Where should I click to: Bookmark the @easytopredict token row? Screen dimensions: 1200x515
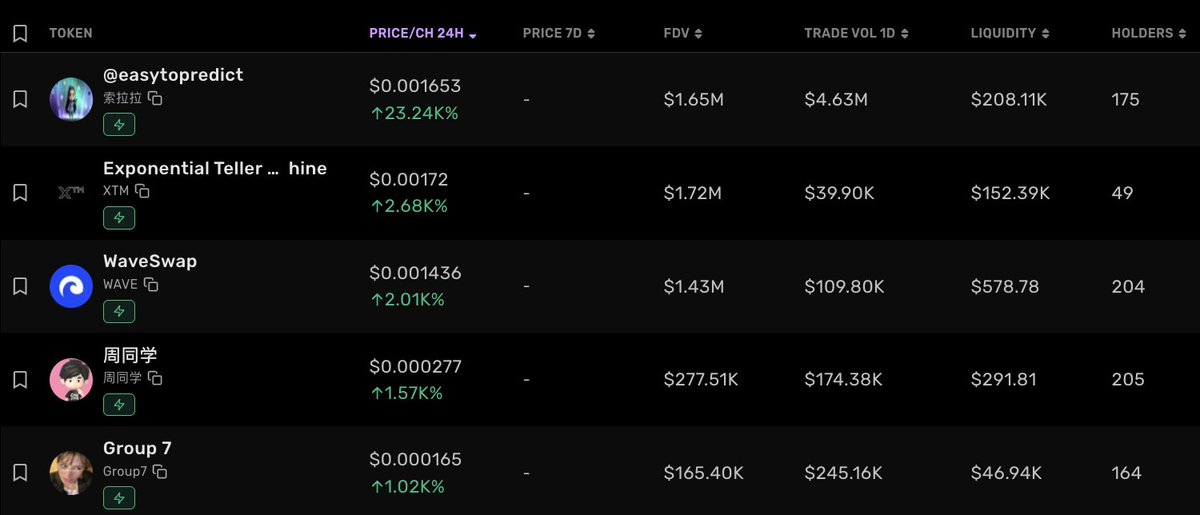(x=20, y=99)
